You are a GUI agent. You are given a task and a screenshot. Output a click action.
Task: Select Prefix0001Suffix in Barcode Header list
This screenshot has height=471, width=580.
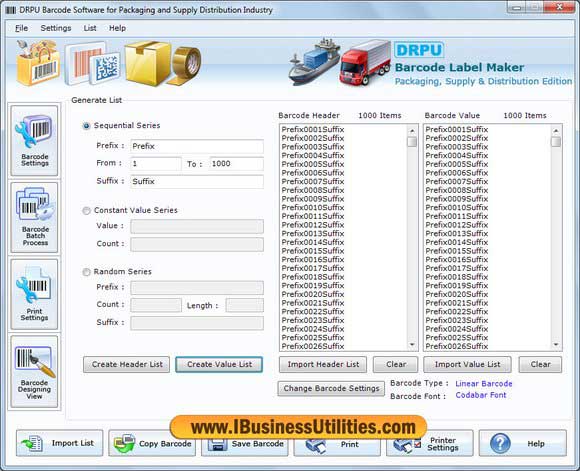(313, 129)
